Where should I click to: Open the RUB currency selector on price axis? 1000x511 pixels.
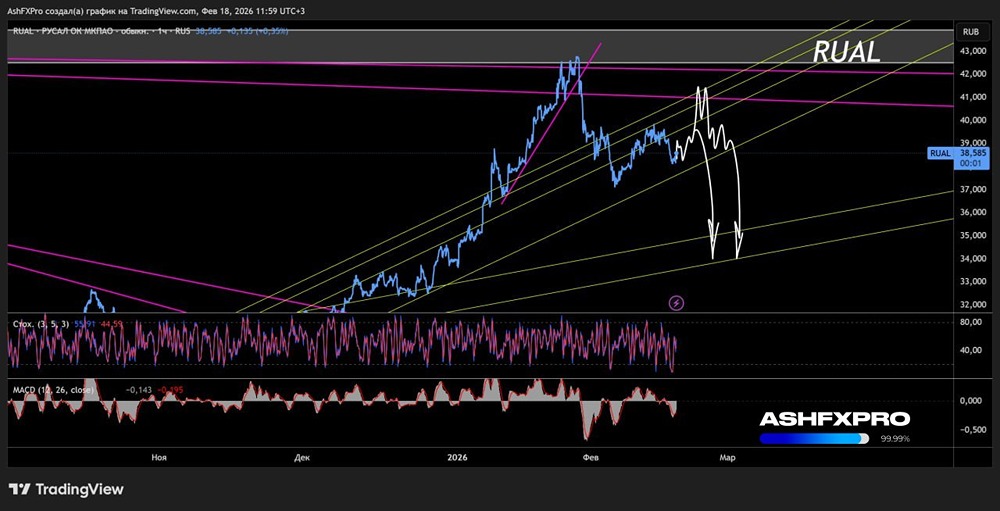pyautogui.click(x=971, y=31)
